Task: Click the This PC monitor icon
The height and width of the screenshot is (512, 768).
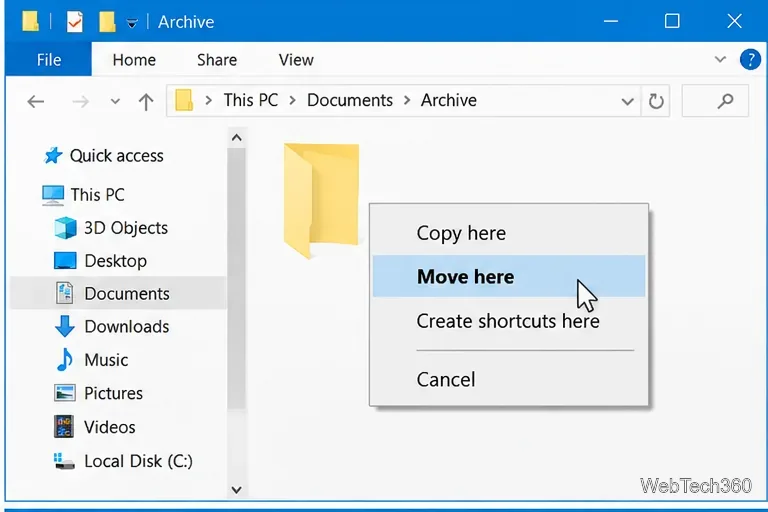Action: (x=53, y=195)
